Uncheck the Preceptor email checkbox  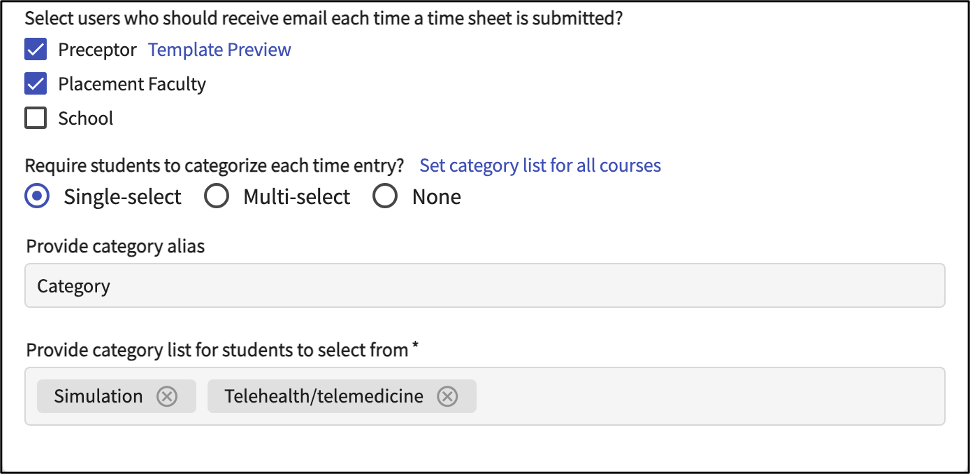(36, 50)
